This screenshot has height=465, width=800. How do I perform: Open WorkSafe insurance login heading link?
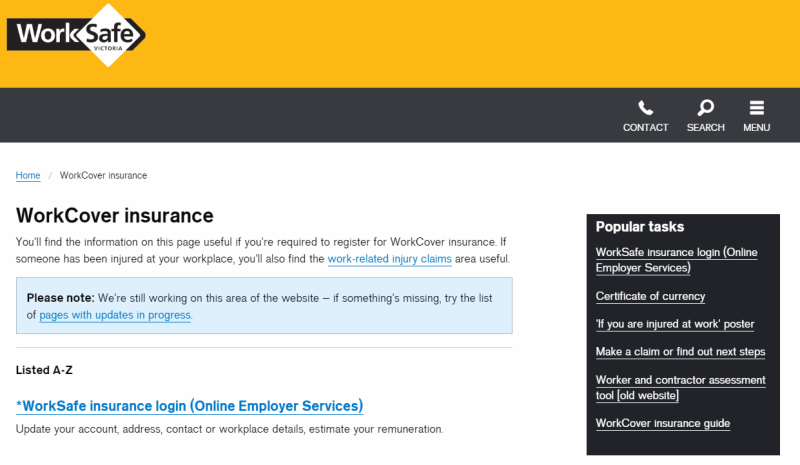(190, 406)
